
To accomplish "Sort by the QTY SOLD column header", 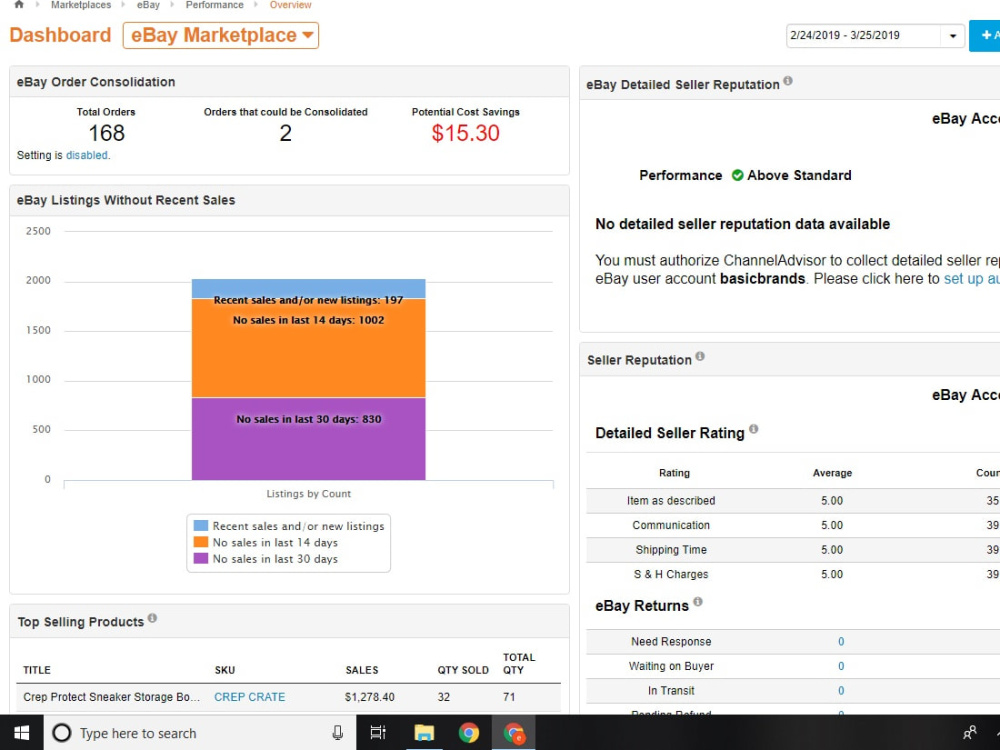I will point(463,670).
